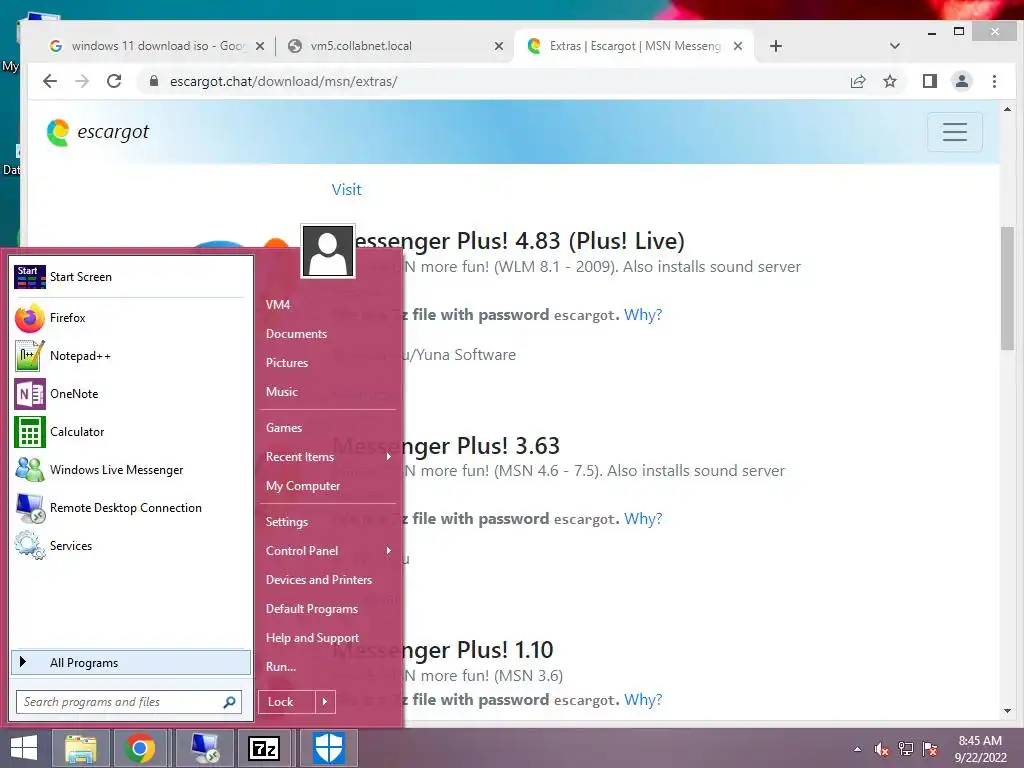Follow the Visit link
This screenshot has height=768, width=1024.
click(346, 189)
